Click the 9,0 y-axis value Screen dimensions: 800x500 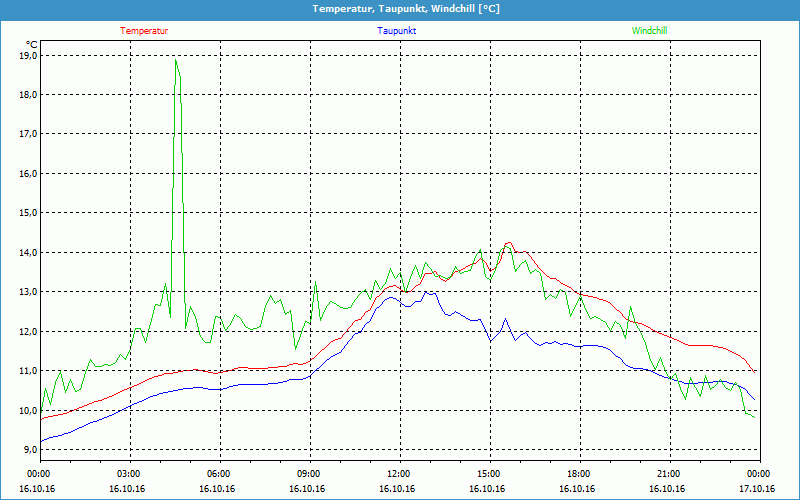[28, 450]
